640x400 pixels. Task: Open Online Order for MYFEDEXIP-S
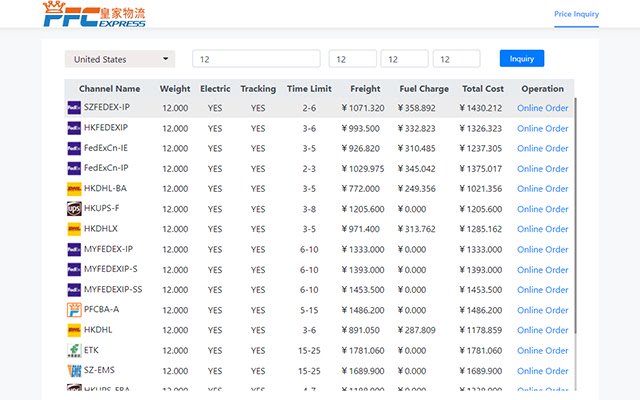[x=542, y=270]
